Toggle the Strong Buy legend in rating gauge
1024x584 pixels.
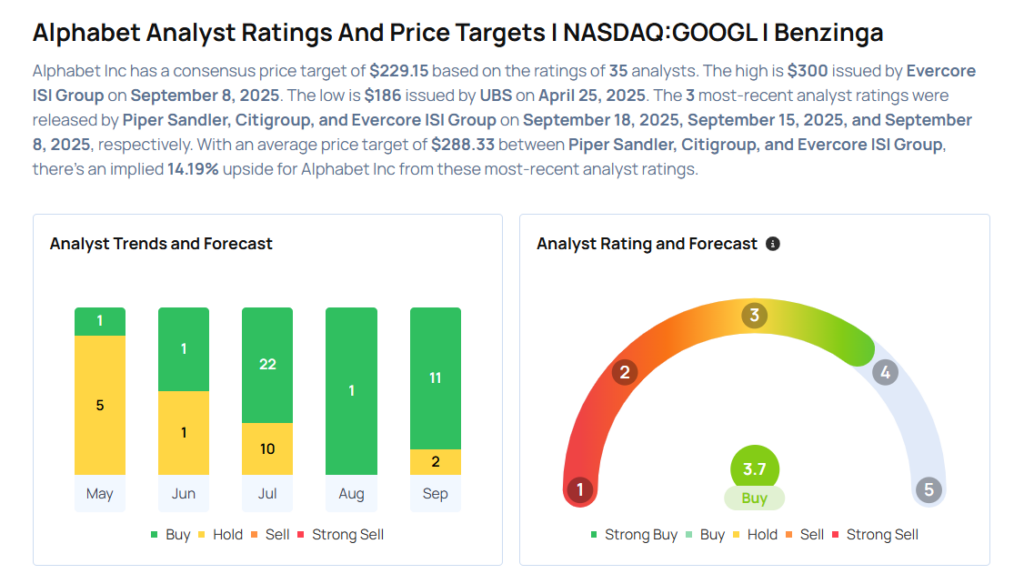(x=633, y=535)
